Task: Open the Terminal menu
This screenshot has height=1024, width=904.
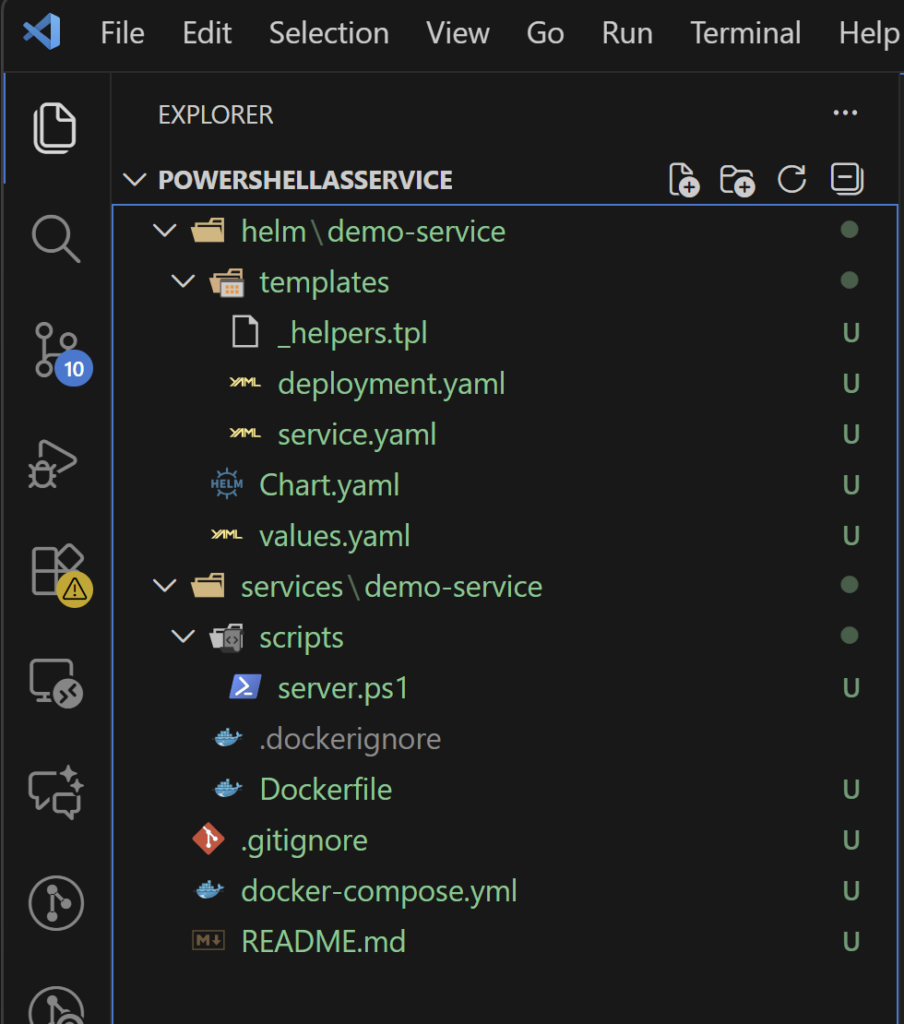Action: [745, 33]
